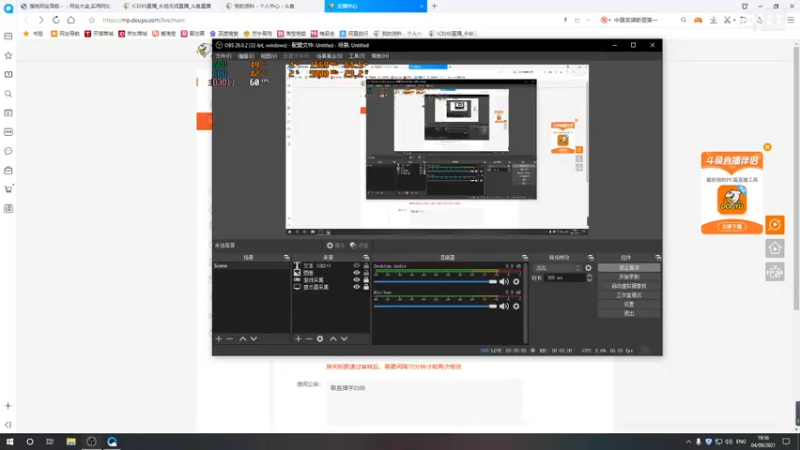800x450 pixels.
Task: Remove the selected scene with the minus icon
Action: click(230, 339)
